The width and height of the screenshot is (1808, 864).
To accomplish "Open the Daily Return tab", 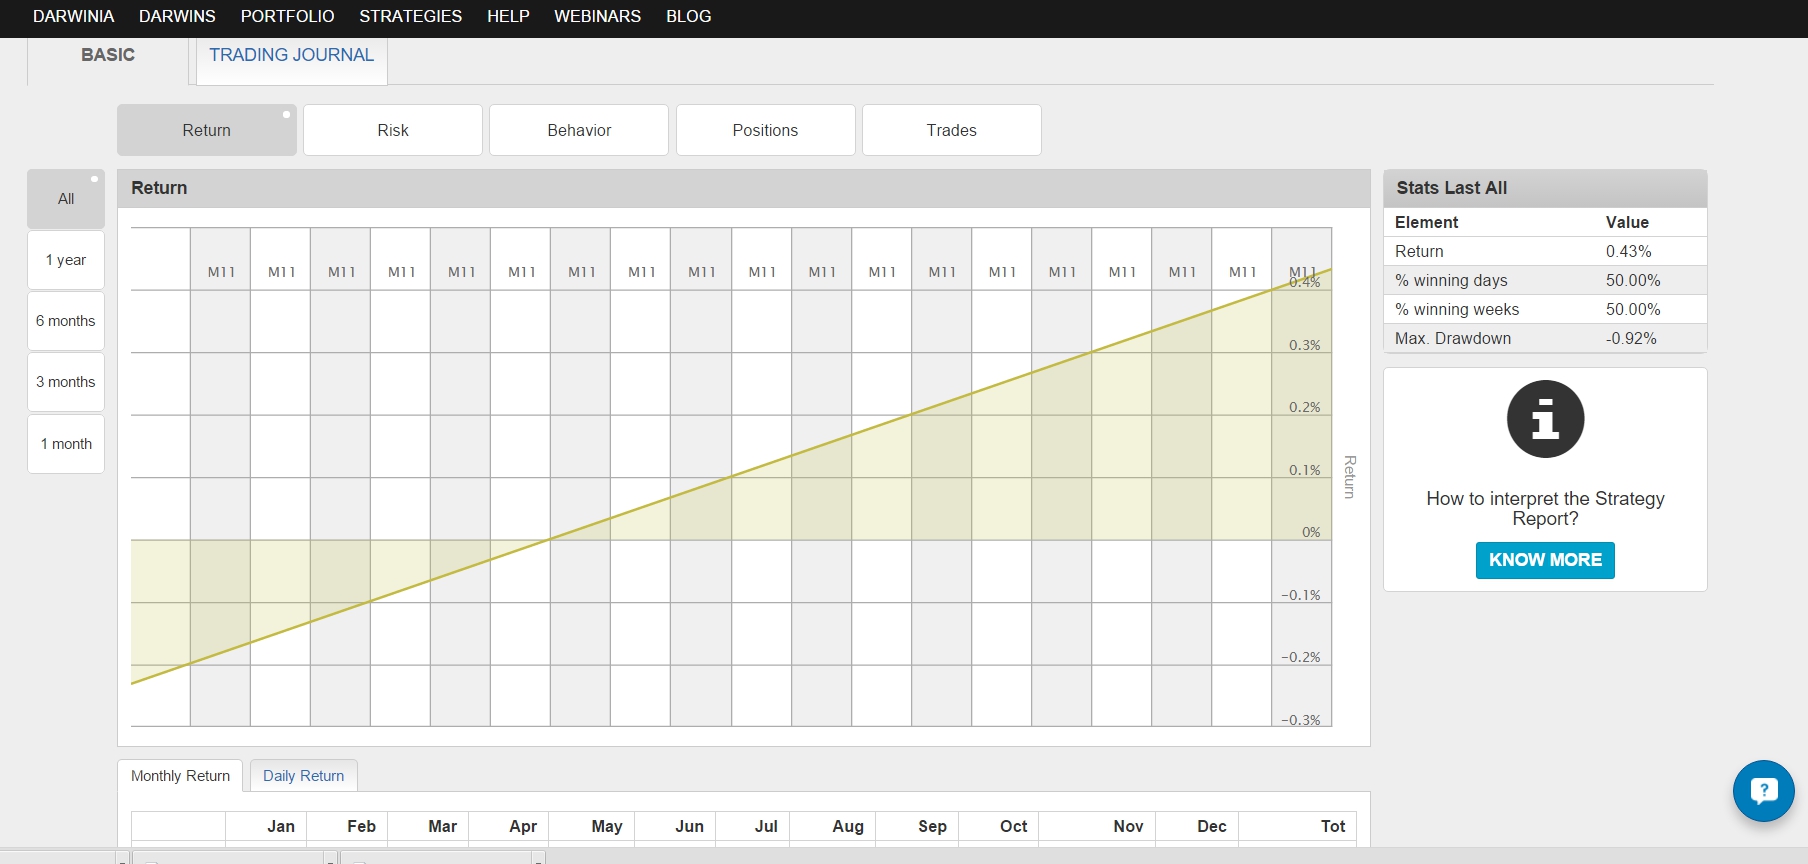I will (303, 776).
